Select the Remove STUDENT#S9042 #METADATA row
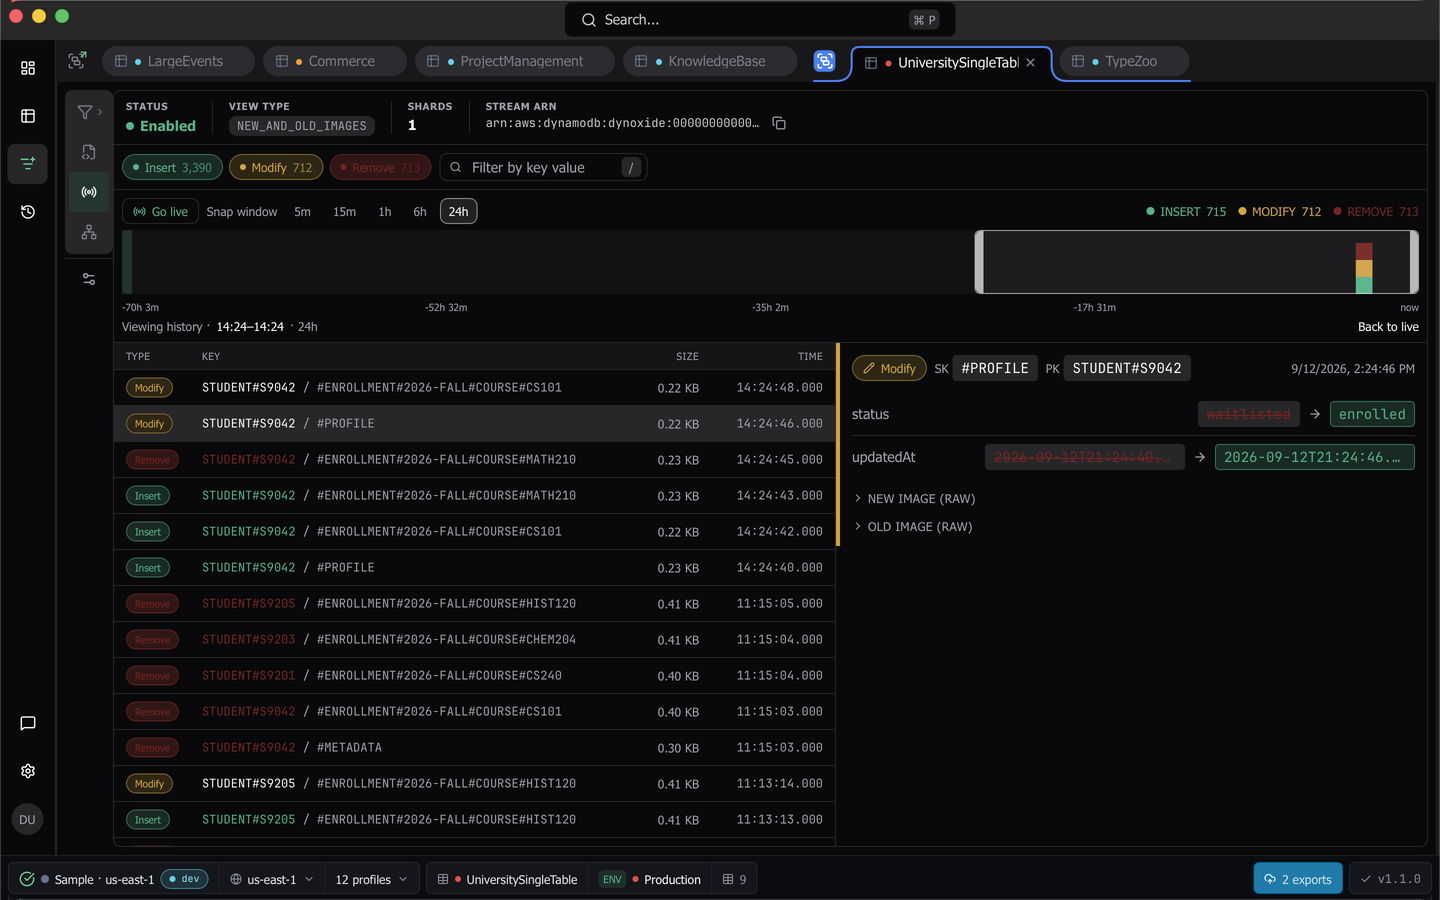This screenshot has width=1440, height=900. click(x=474, y=748)
